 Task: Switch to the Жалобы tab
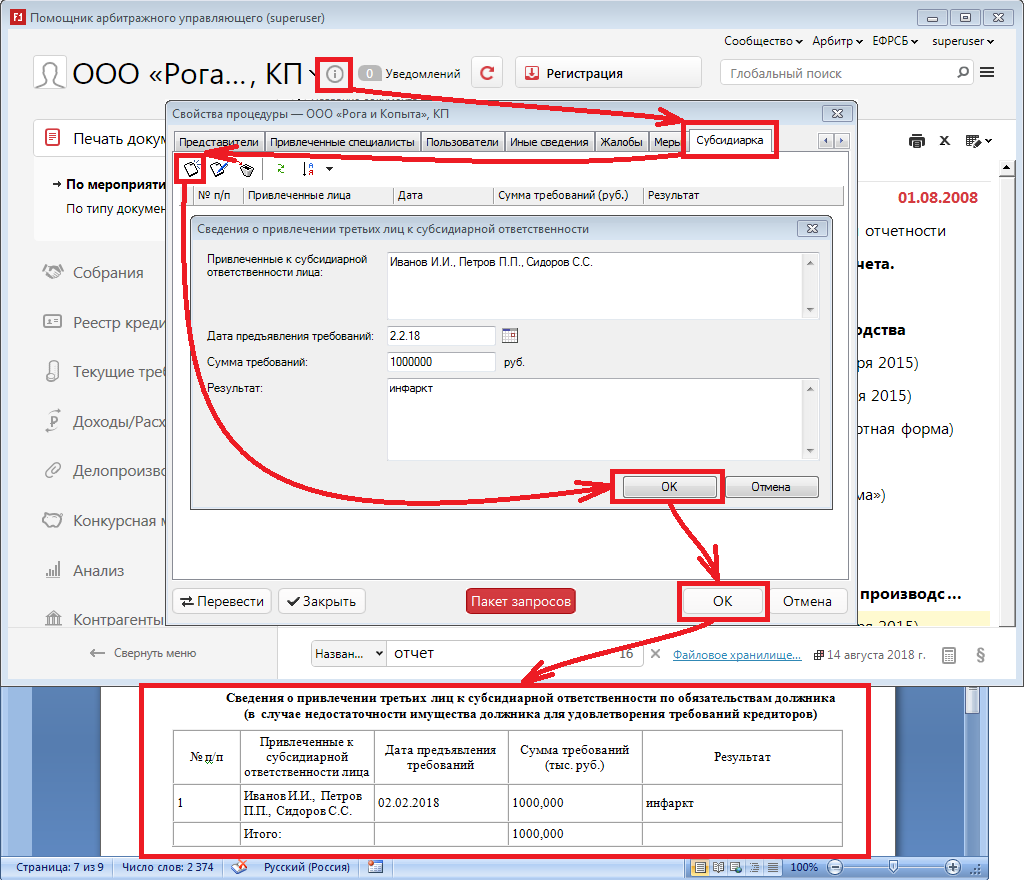621,142
